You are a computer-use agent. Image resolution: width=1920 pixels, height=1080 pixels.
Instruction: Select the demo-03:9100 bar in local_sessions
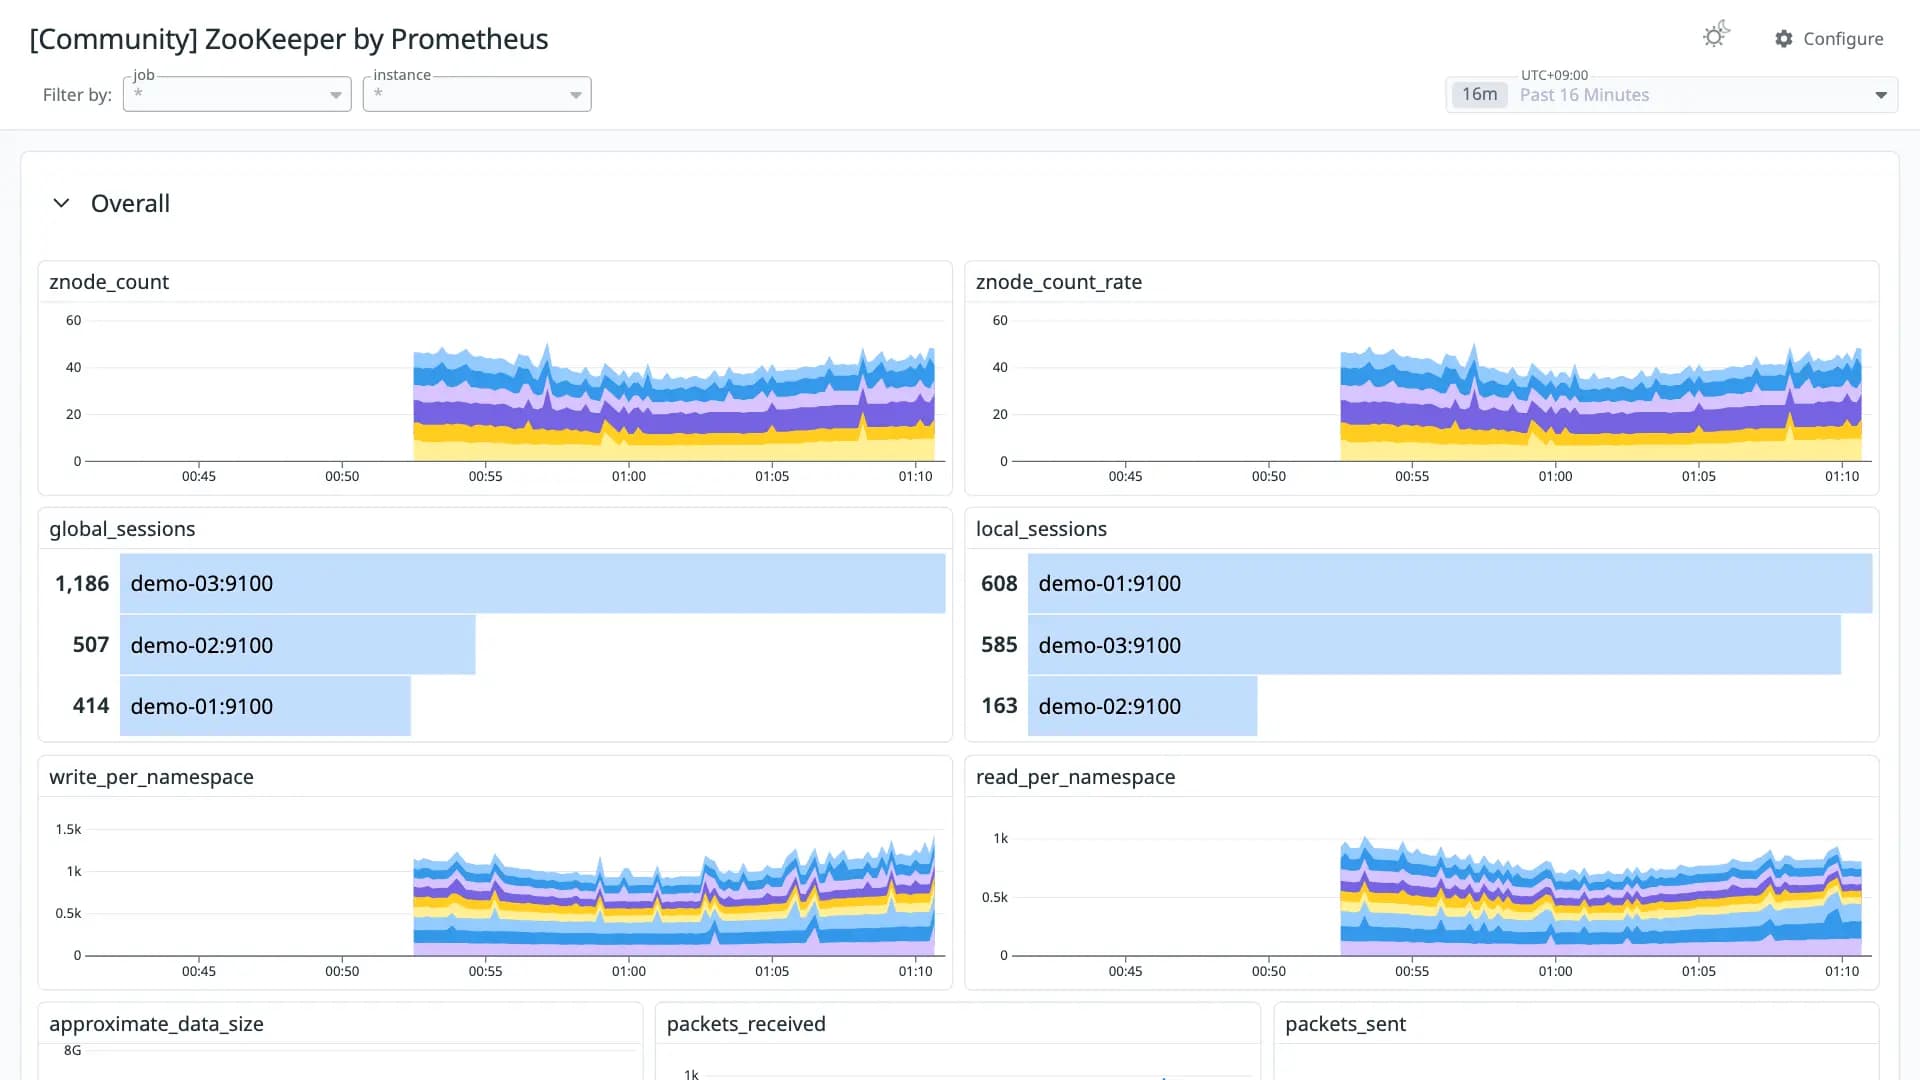click(x=1434, y=645)
